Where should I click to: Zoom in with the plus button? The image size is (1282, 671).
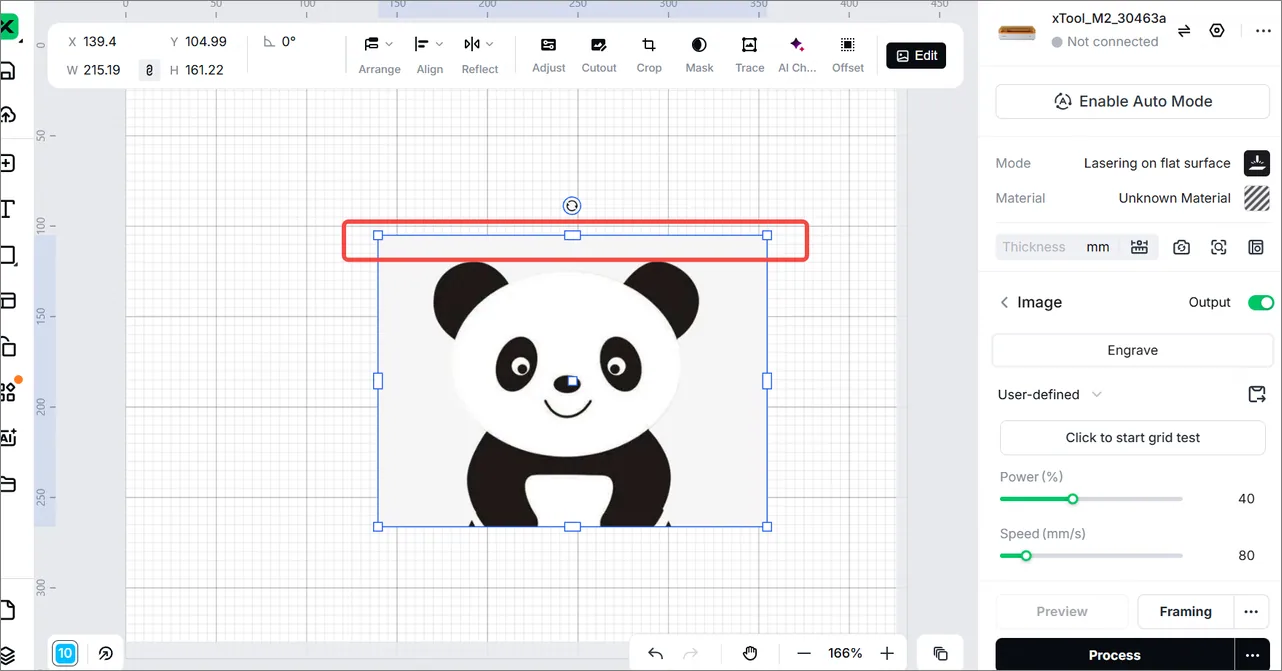click(x=887, y=653)
